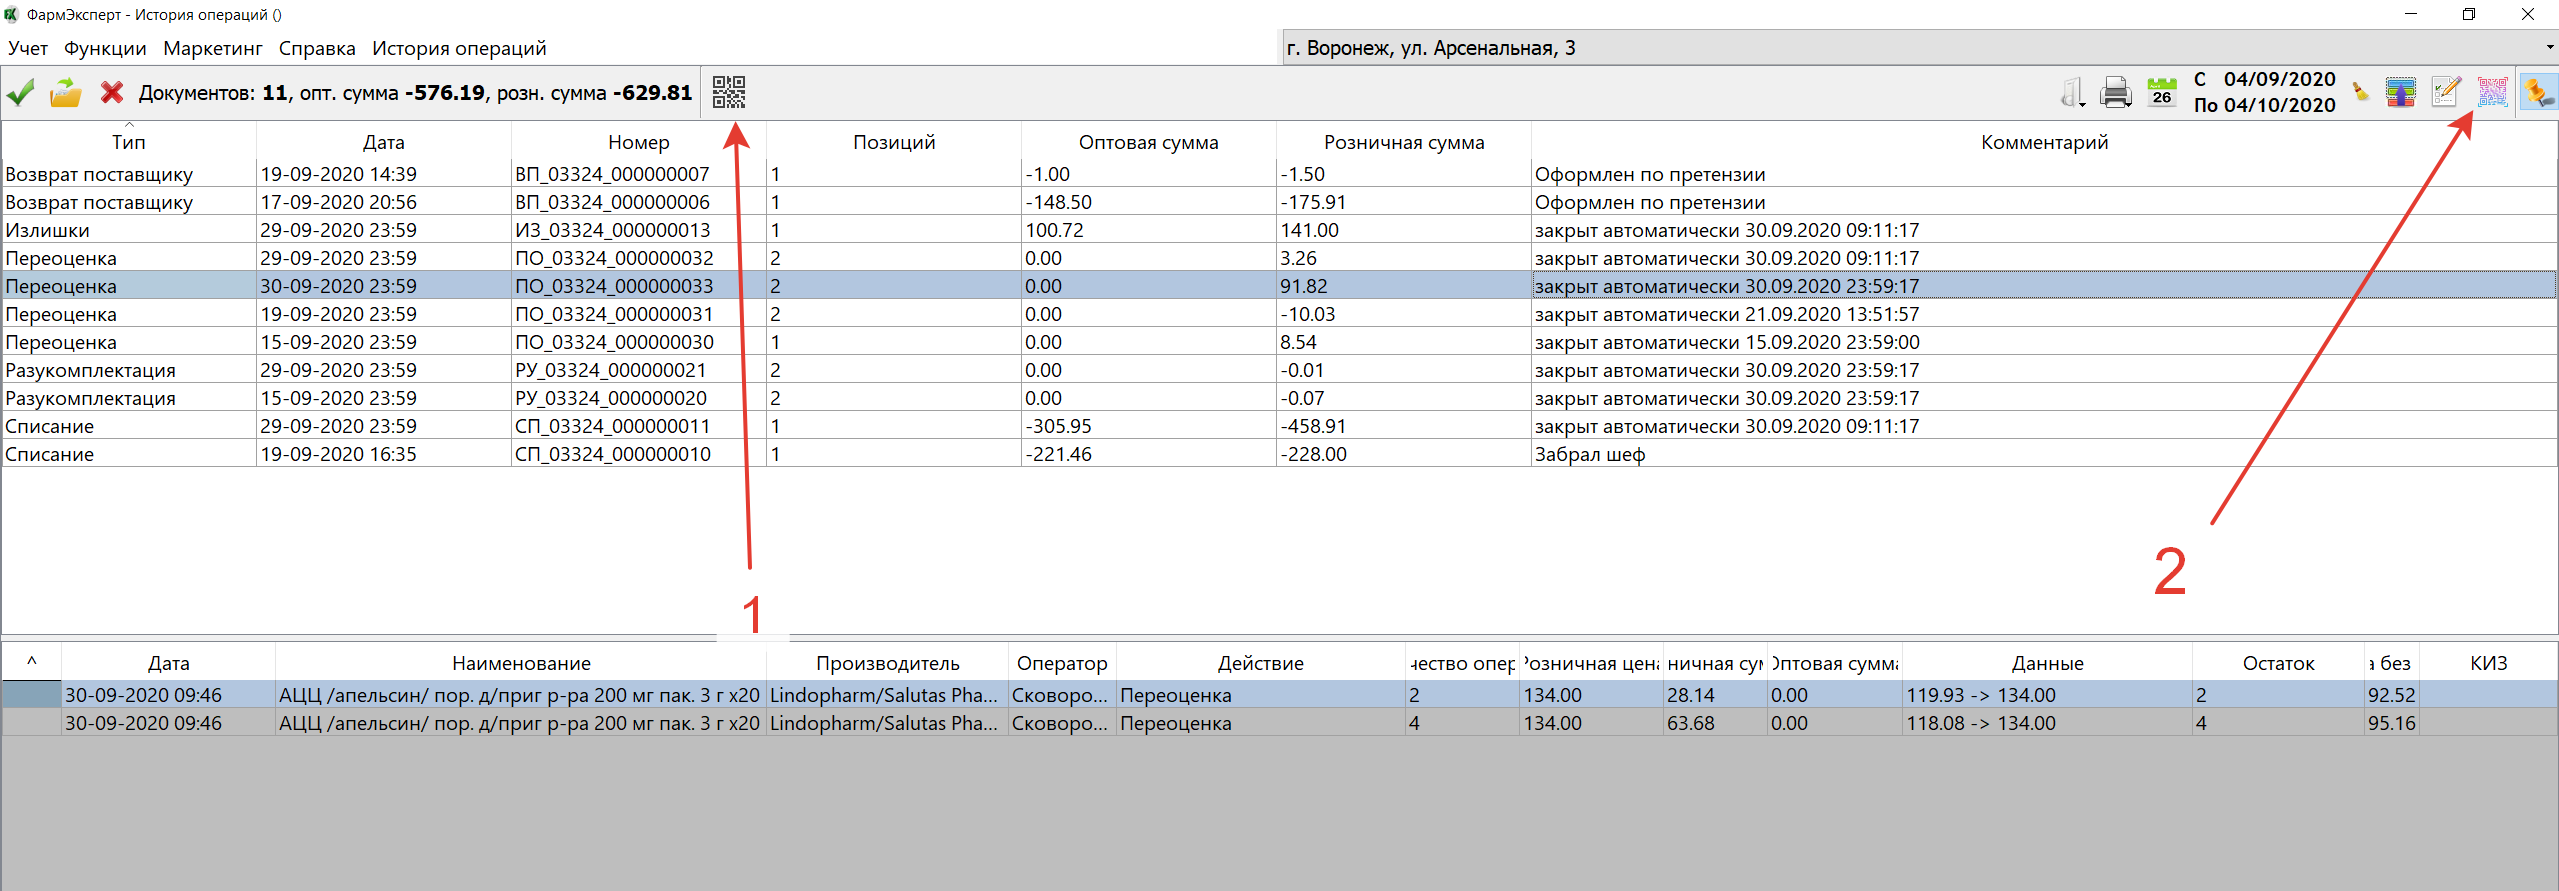
Task: Sort table by Розничная сумма column header
Action: tap(1403, 142)
